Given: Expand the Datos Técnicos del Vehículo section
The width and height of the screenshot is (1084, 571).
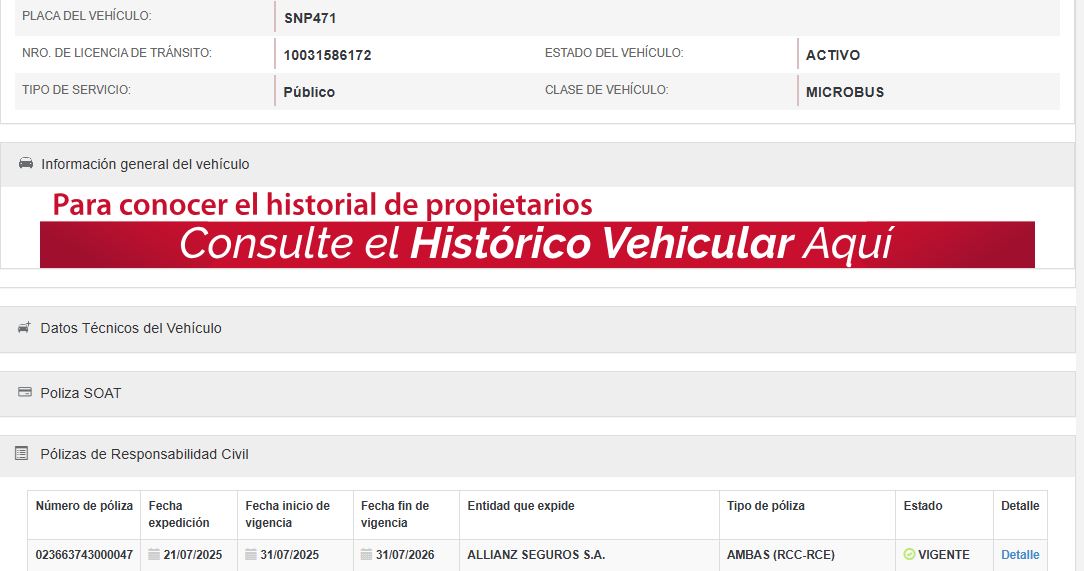Looking at the screenshot, I should point(131,328).
